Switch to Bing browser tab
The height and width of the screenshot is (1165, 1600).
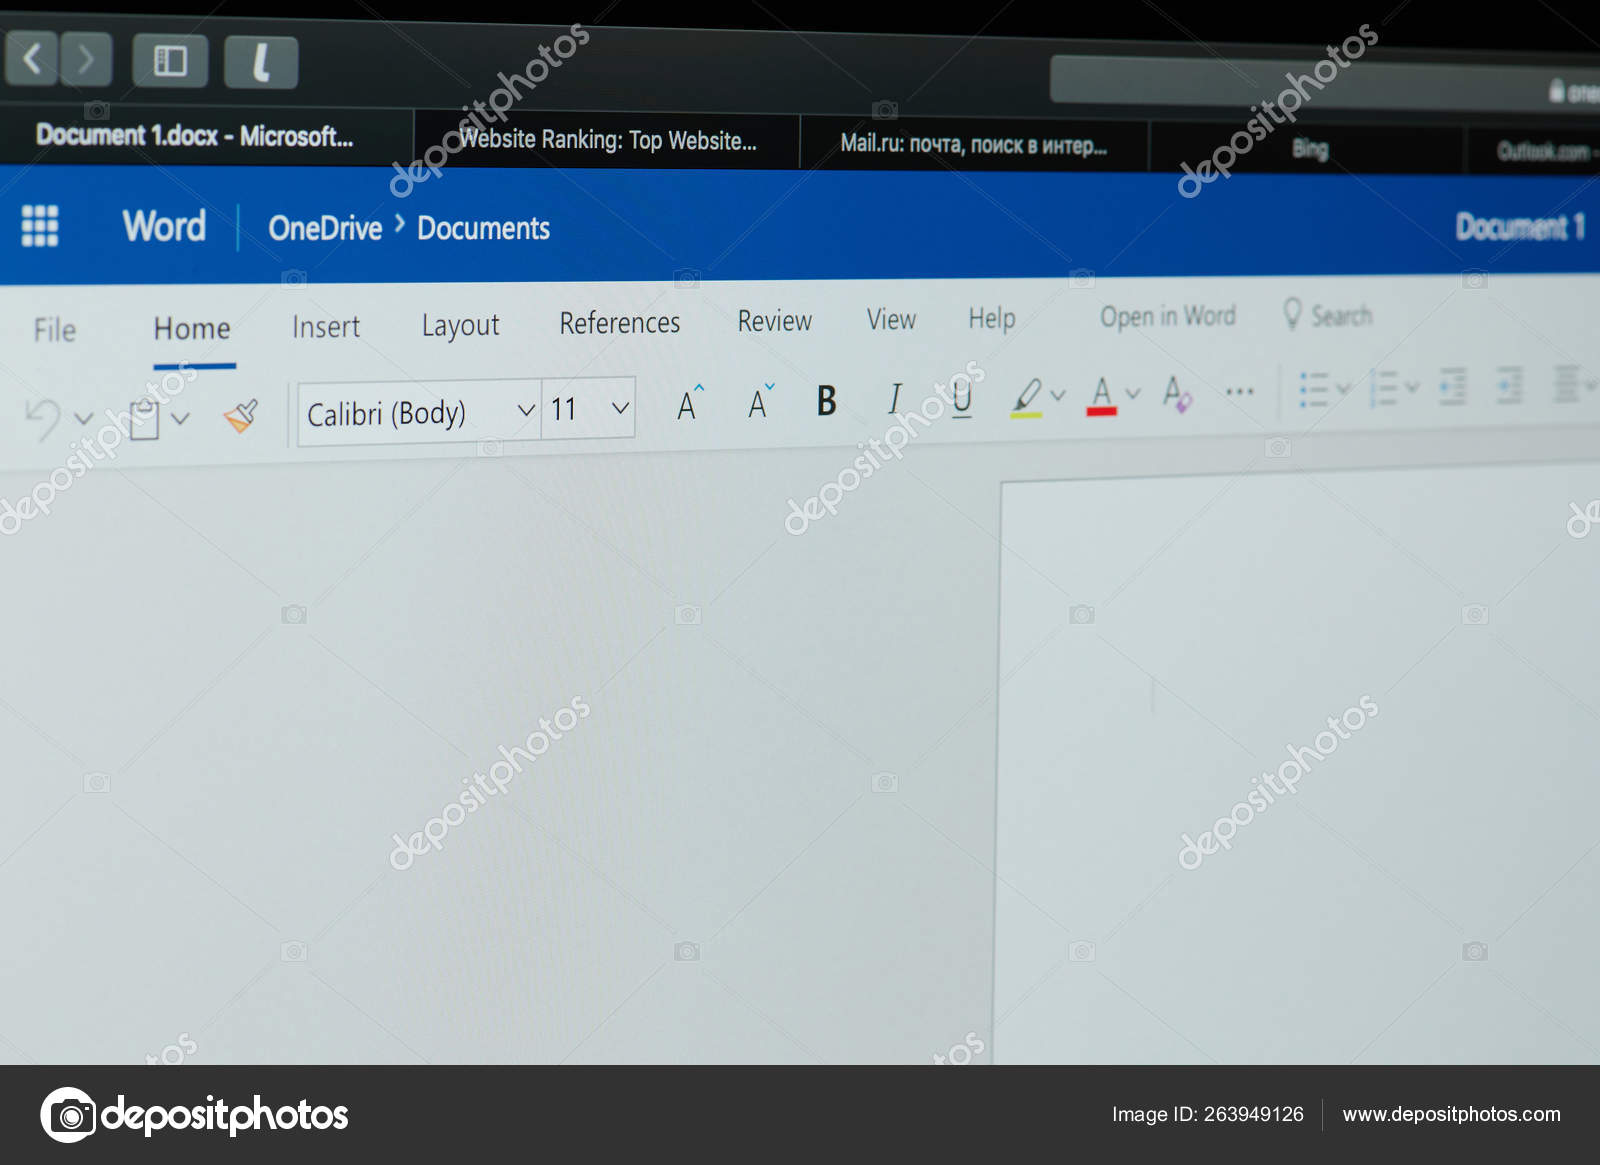[x=1309, y=149]
